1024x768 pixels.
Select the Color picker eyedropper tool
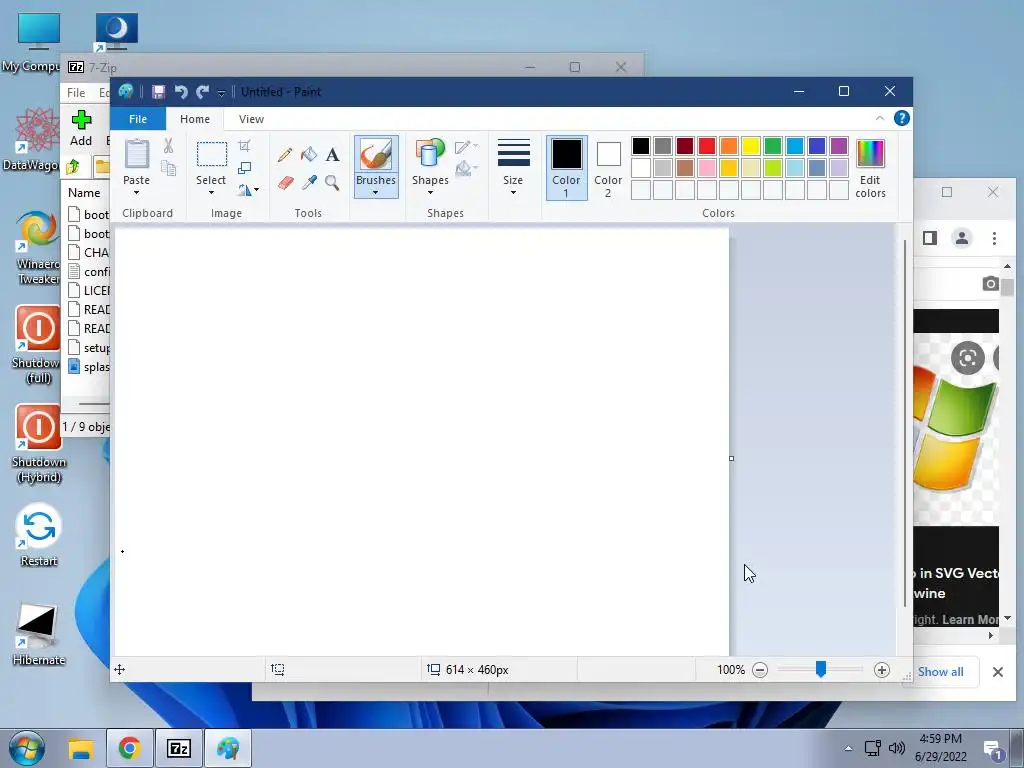pyautogui.click(x=309, y=182)
